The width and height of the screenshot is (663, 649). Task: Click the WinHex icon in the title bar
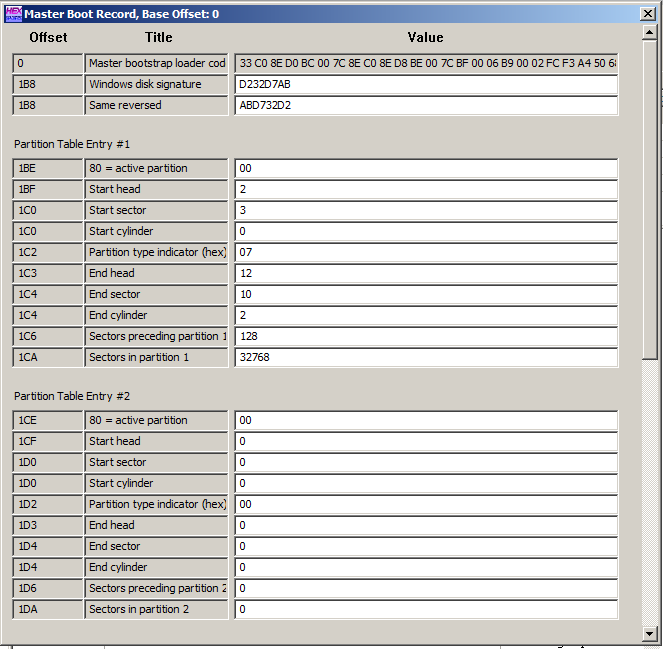[13, 14]
